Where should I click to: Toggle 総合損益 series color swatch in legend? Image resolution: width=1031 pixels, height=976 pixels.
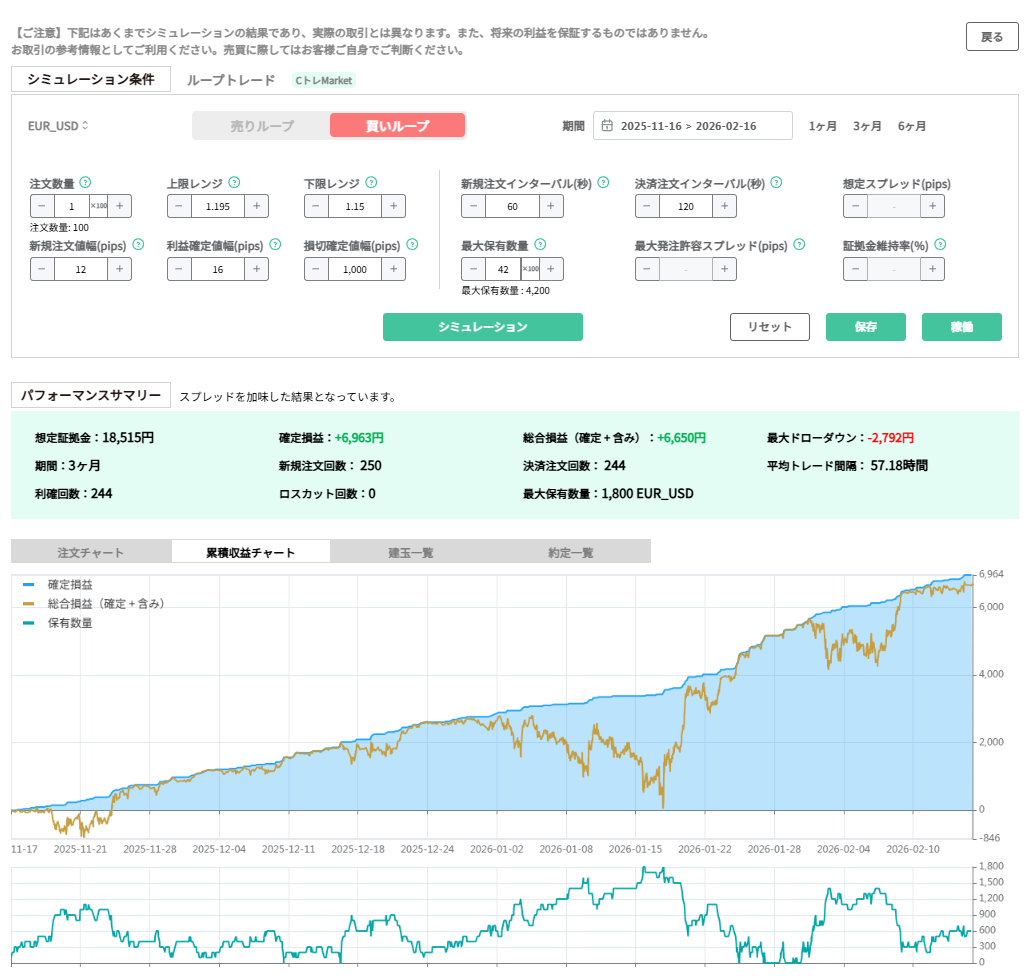[x=28, y=604]
